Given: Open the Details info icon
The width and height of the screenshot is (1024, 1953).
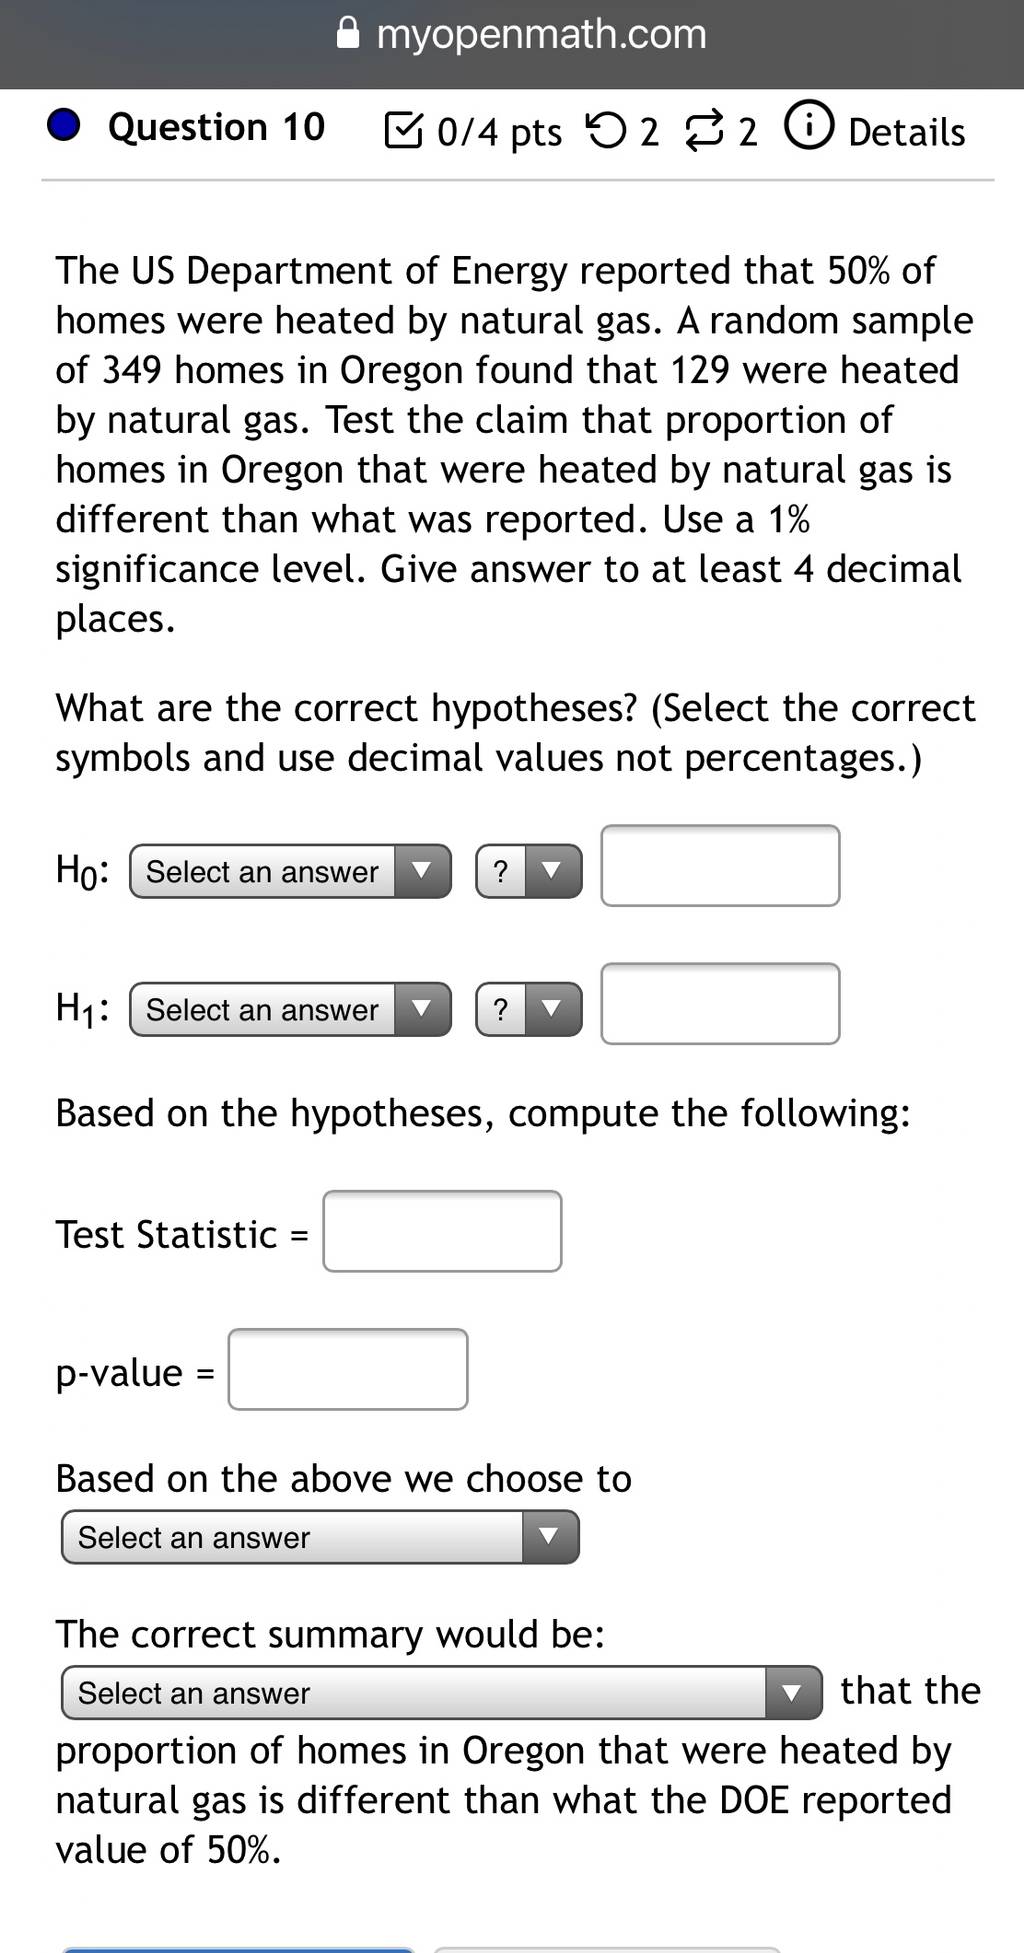Looking at the screenshot, I should click(x=809, y=126).
